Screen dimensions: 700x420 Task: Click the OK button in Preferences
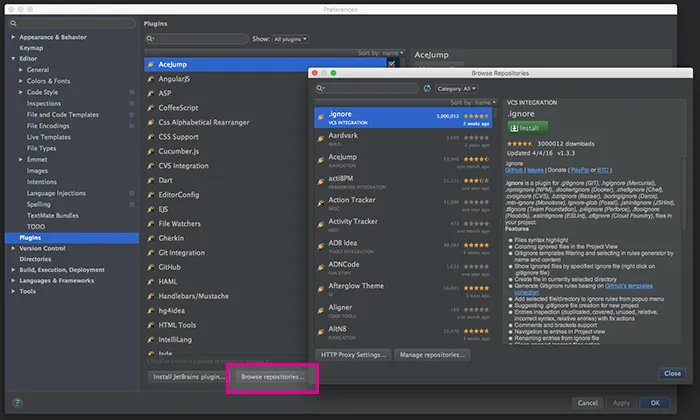tap(655, 403)
